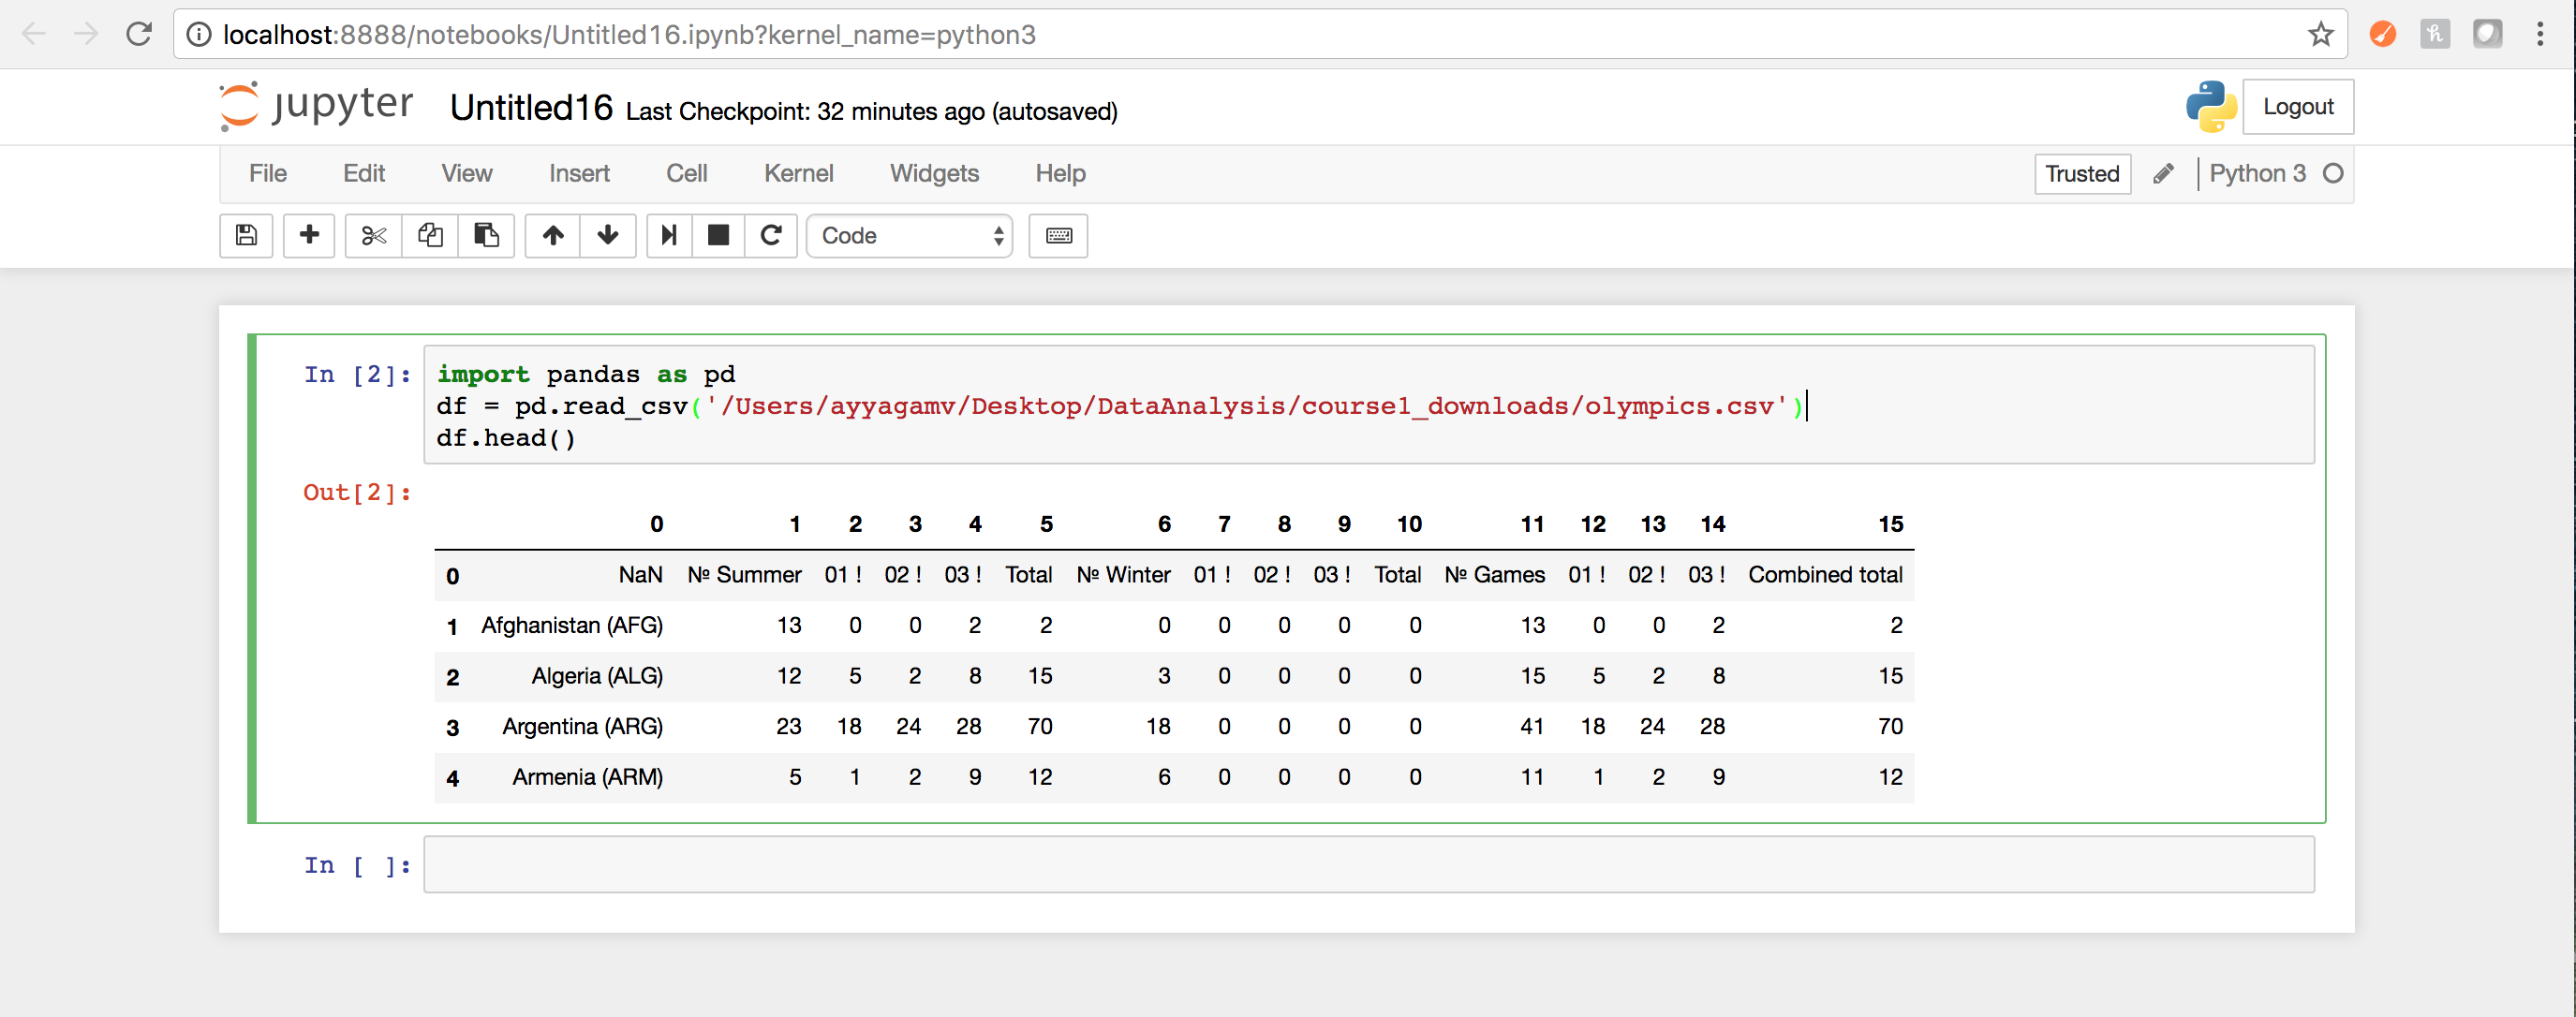Click the Logout button
Screen dimensions: 2576x1017
click(x=2298, y=106)
